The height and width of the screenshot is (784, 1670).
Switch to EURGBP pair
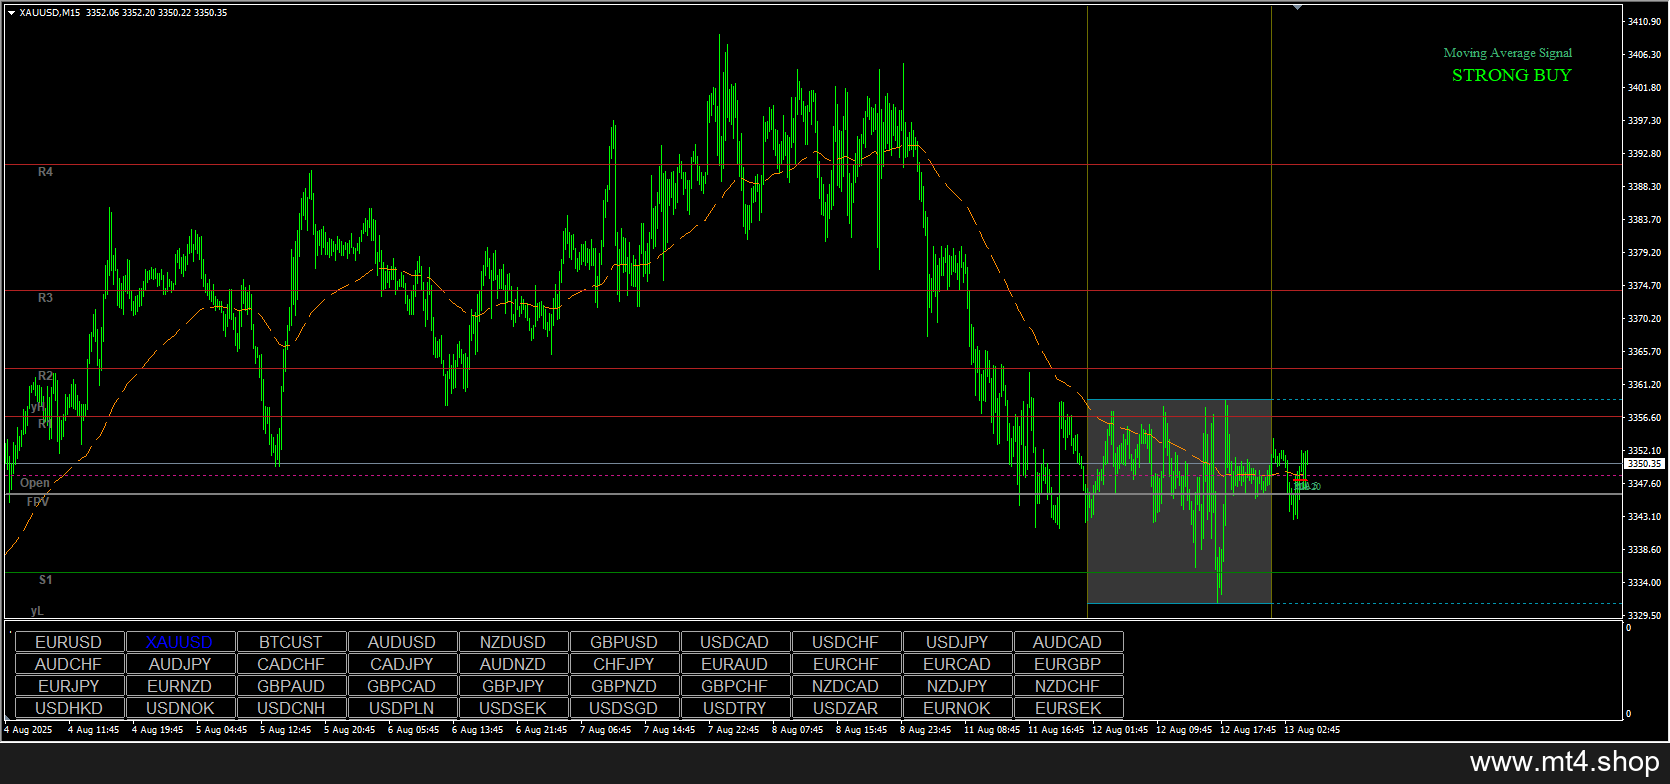(1068, 664)
